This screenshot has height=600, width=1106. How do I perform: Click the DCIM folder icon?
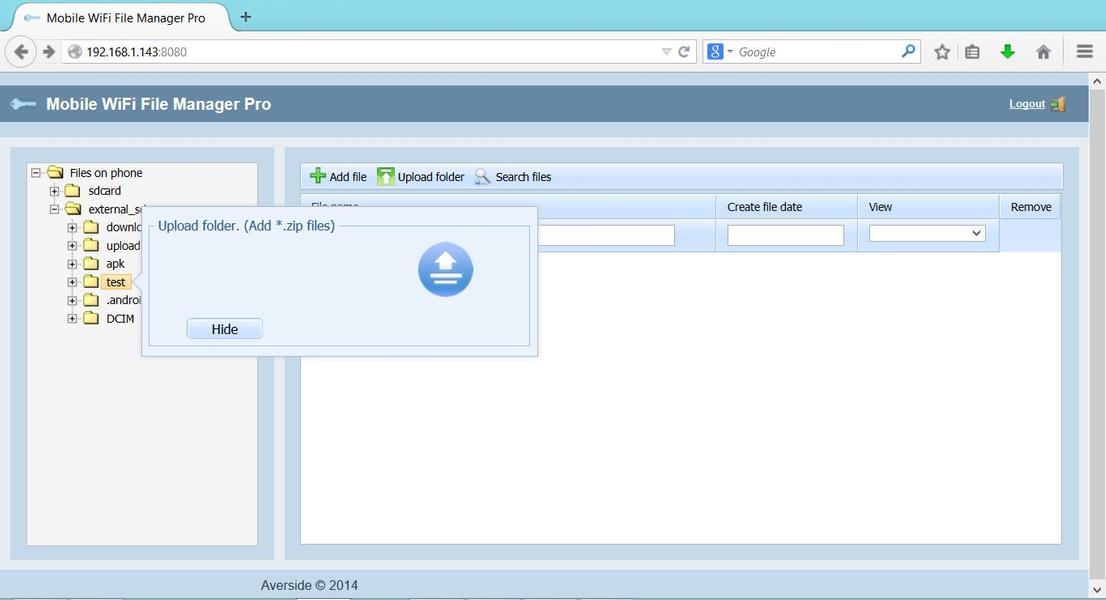[x=91, y=318]
